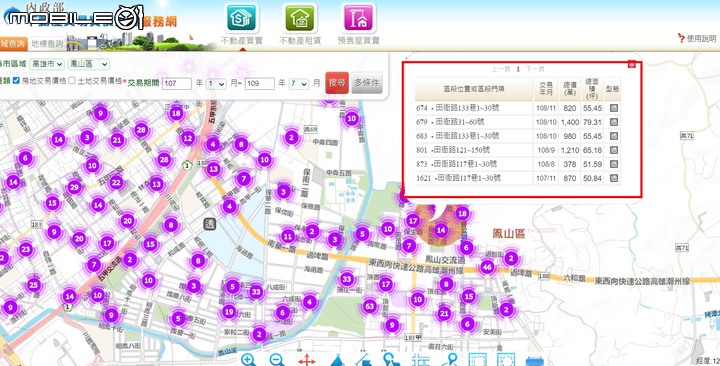This screenshot has width=720, height=366.
Task: Open map cluster marker 29
Action: (74, 187)
